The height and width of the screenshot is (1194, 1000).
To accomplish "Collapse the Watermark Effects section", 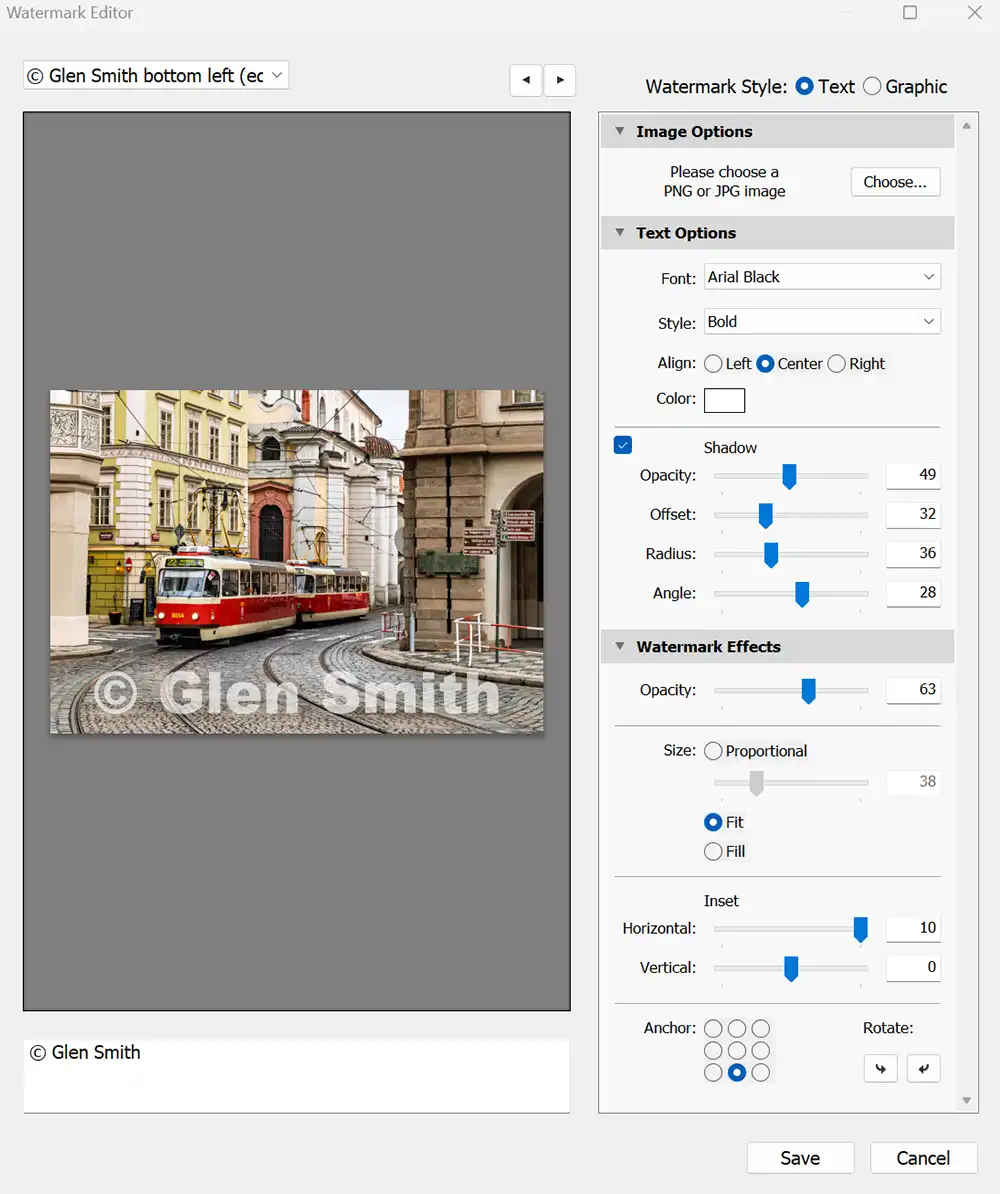I will click(620, 646).
